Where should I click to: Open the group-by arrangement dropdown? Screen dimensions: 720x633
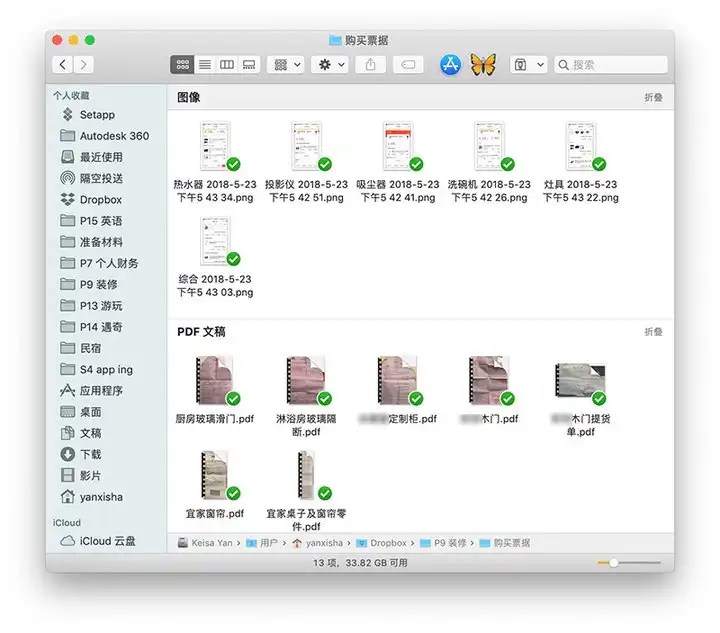[286, 65]
